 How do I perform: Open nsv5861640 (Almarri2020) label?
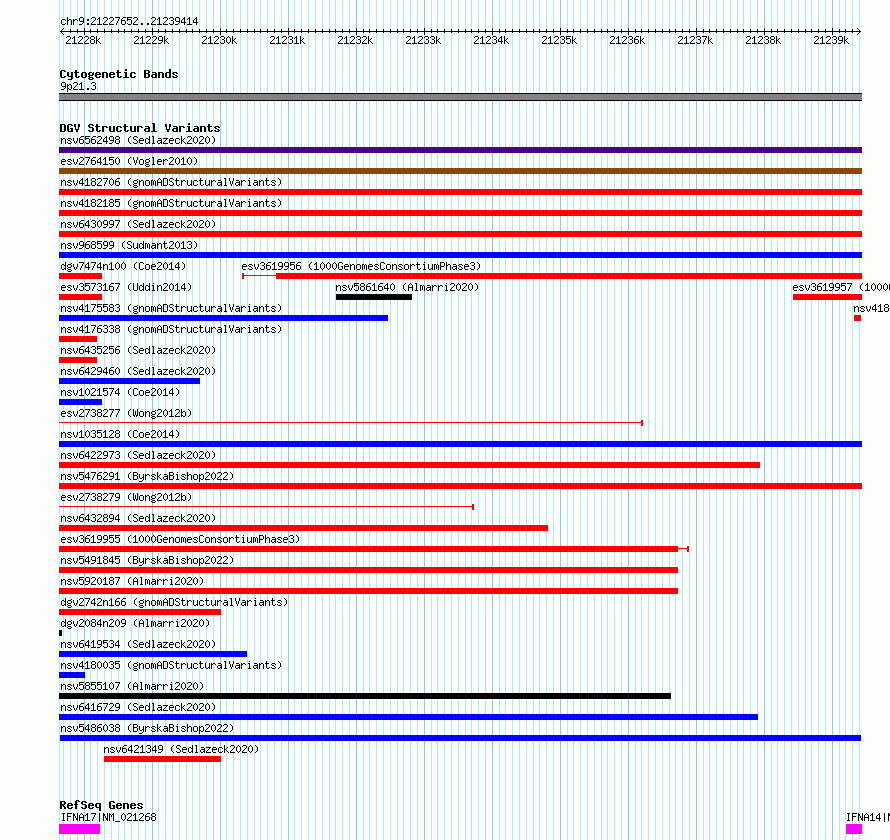pyautogui.click(x=407, y=287)
